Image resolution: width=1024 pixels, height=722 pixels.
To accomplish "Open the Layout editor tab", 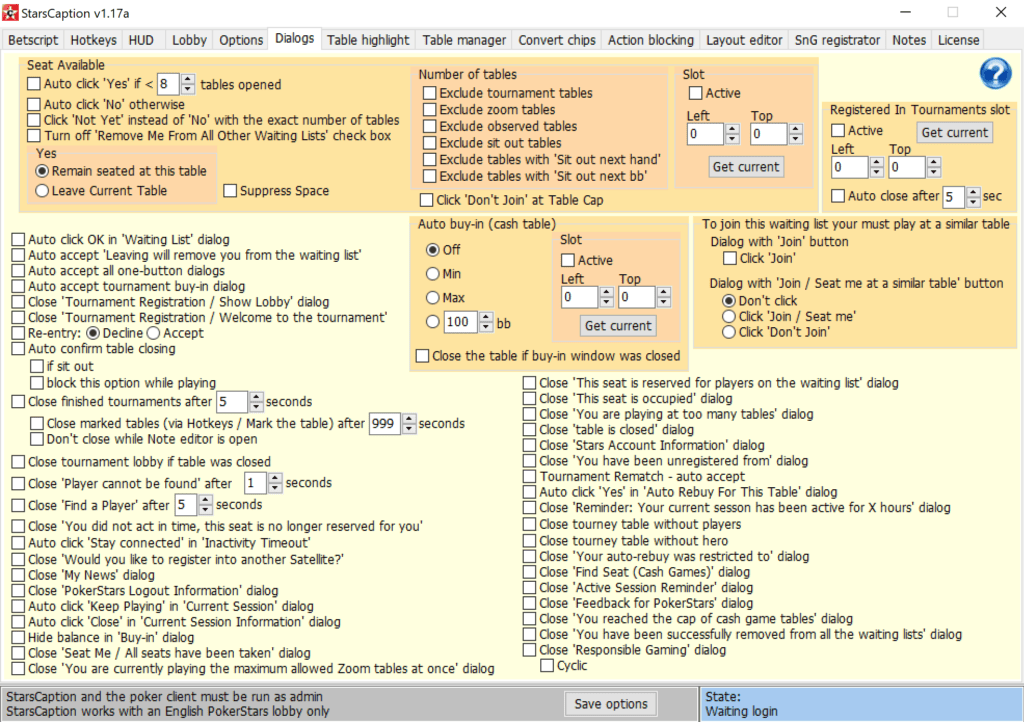I will [744, 40].
